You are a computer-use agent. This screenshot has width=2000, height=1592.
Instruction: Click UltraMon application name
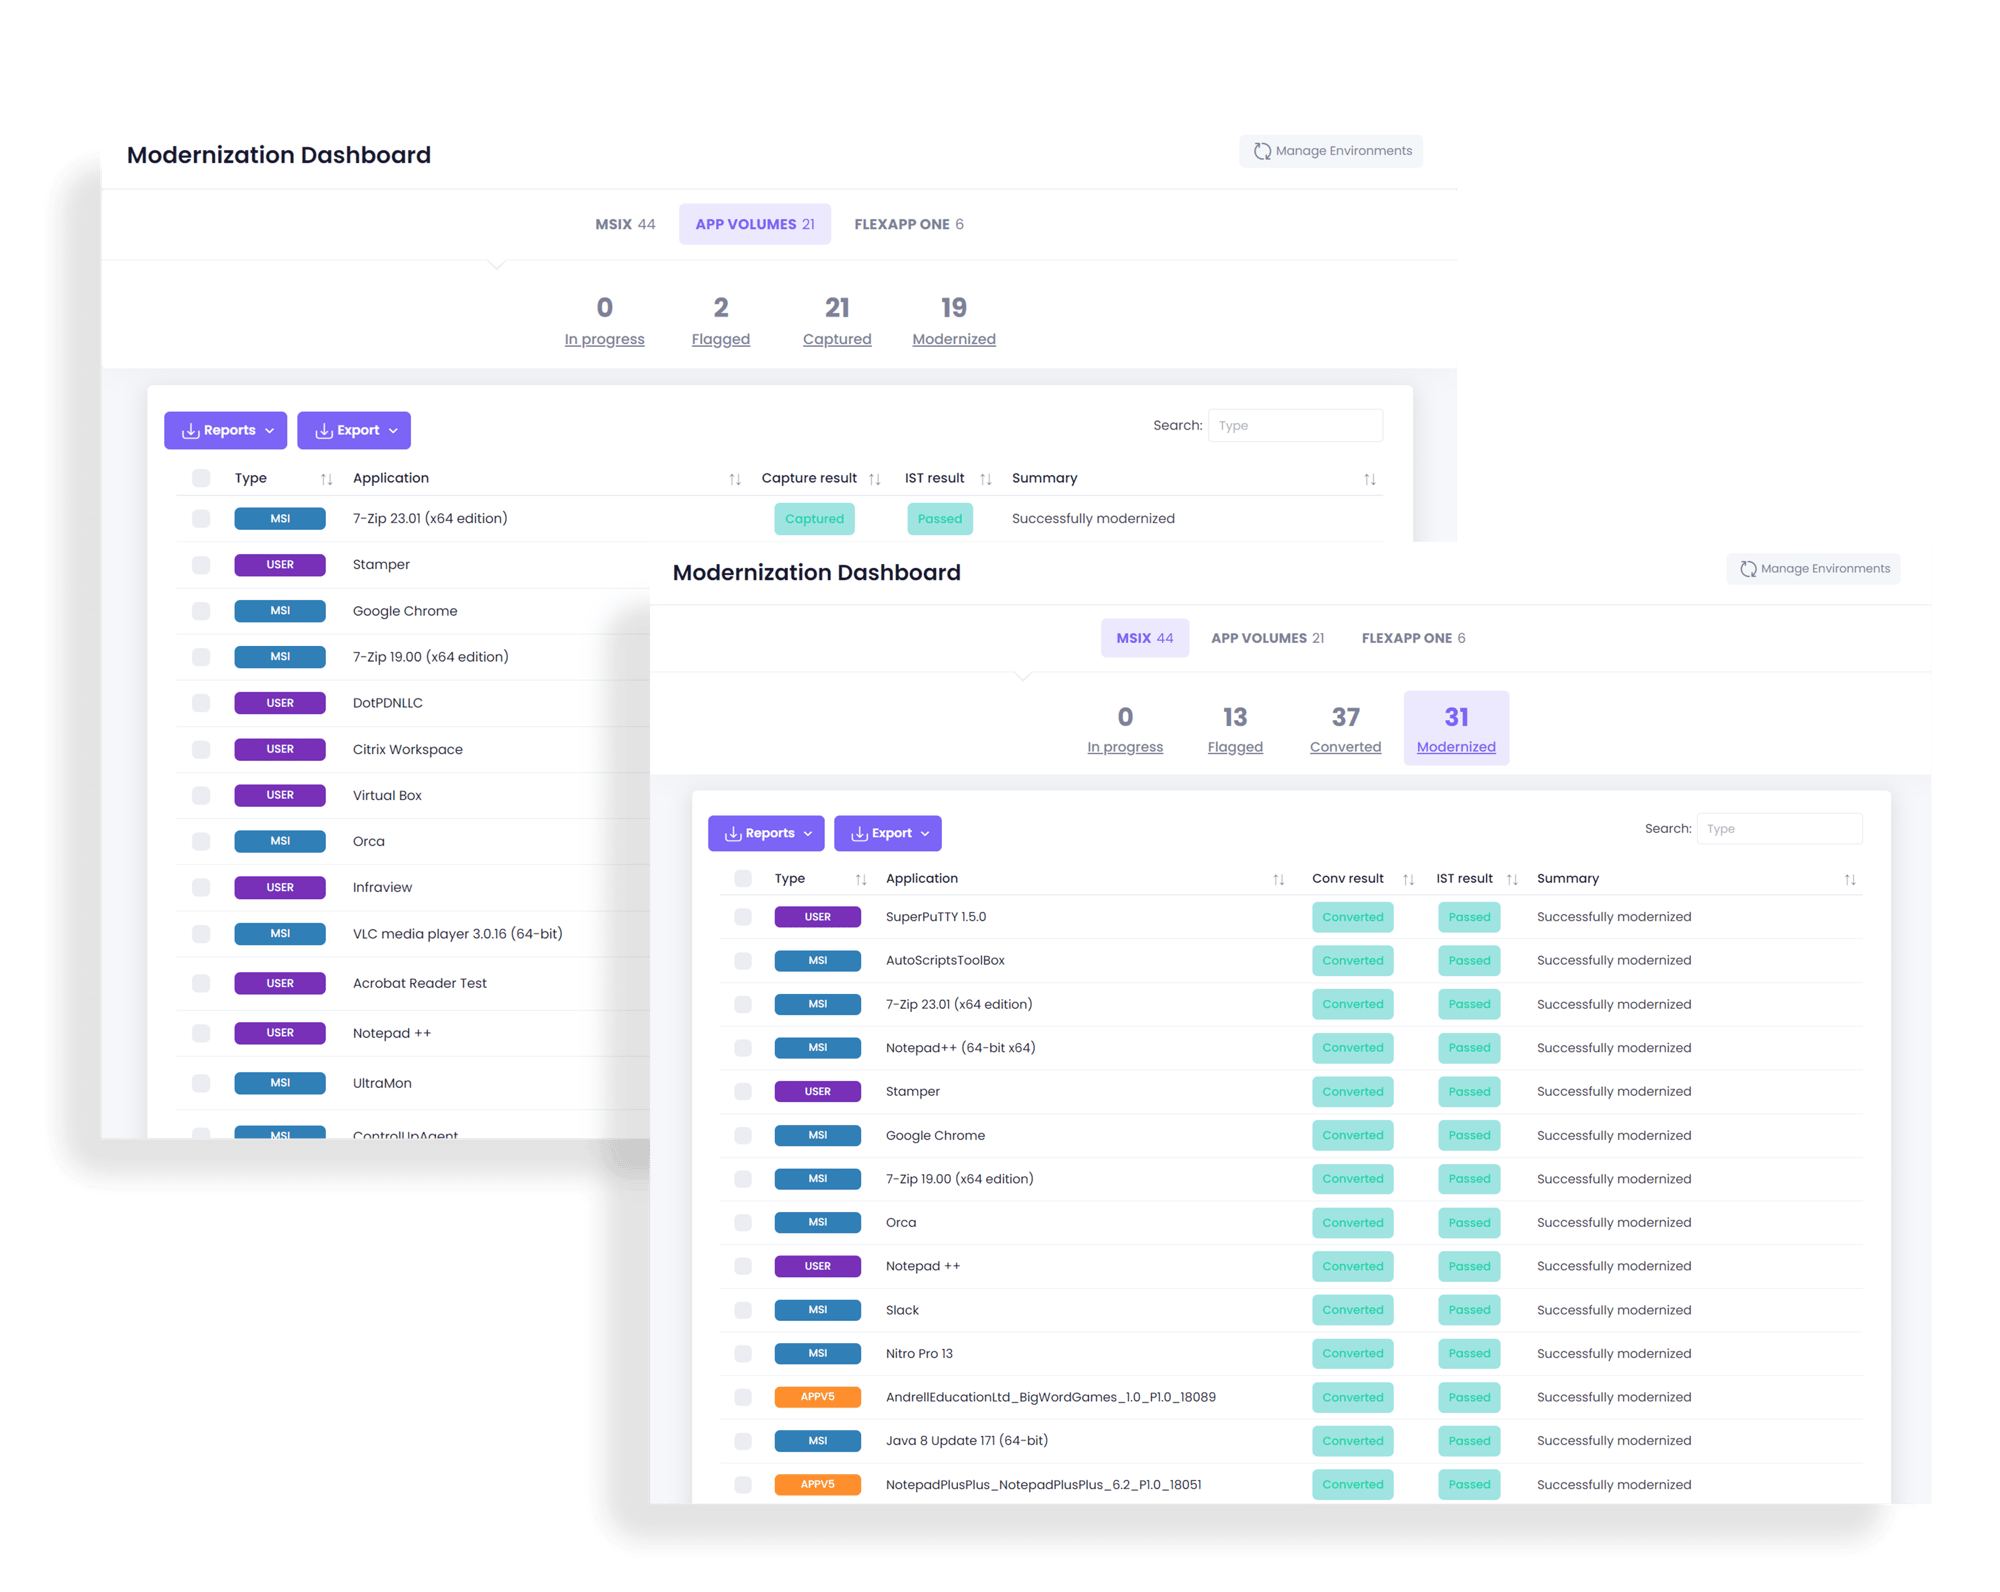[x=382, y=1083]
